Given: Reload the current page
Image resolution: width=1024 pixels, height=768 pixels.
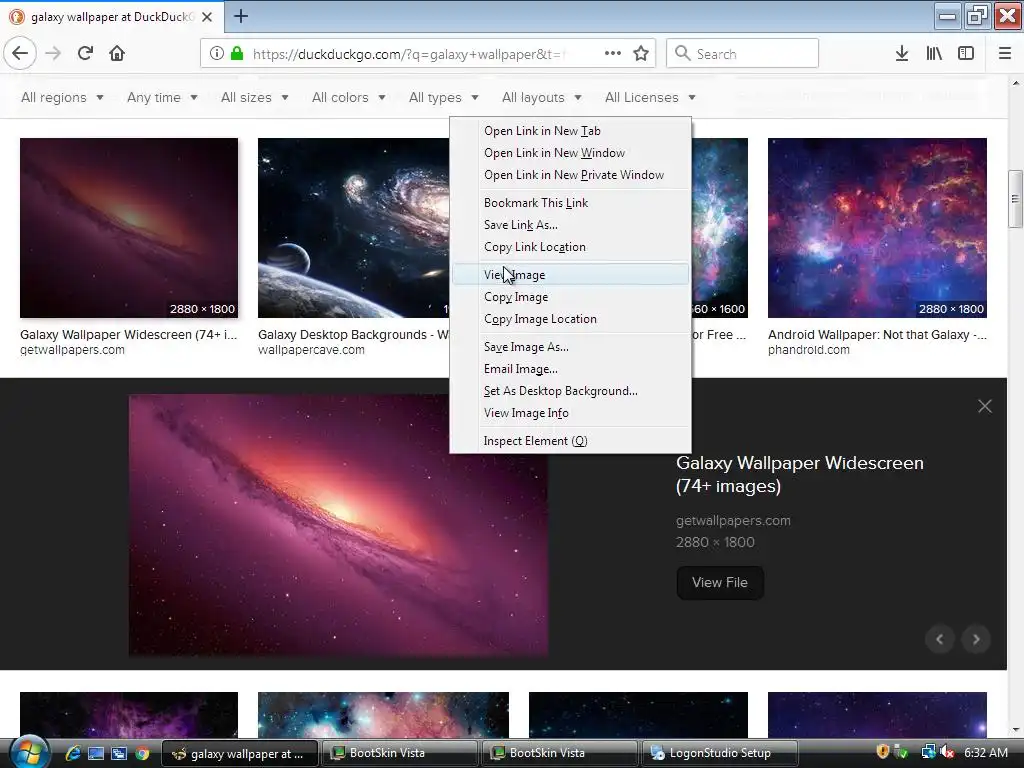Looking at the screenshot, I should click(x=85, y=54).
